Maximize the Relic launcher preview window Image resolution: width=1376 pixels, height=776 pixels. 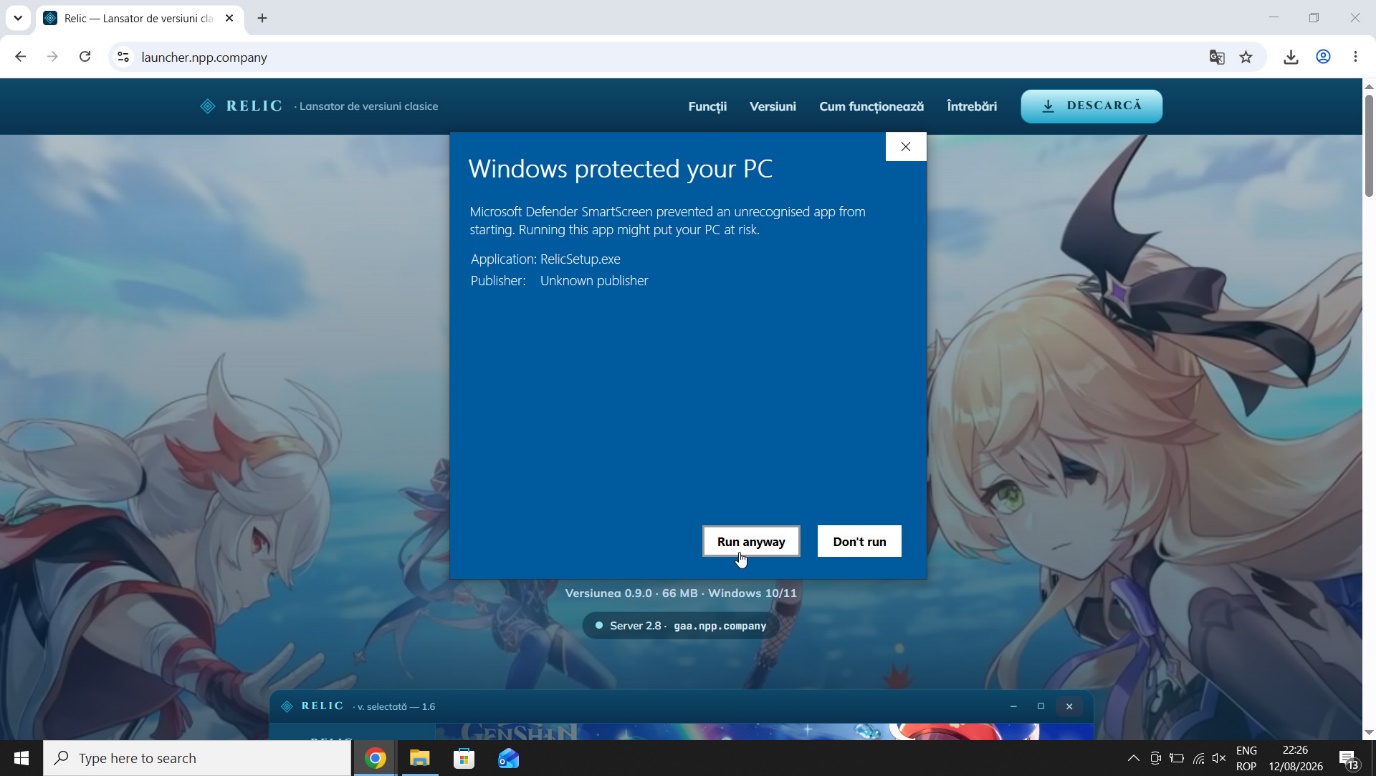click(1041, 706)
